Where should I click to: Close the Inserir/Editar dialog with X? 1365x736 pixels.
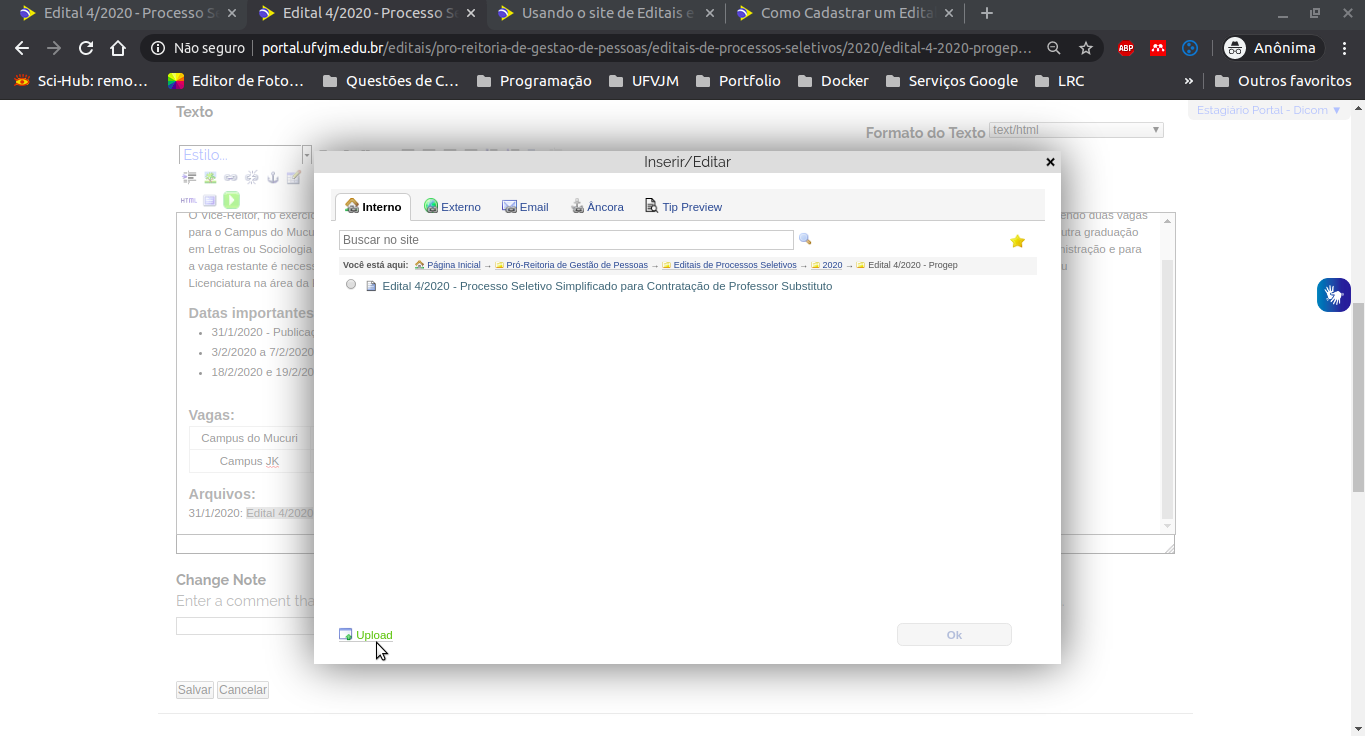coord(1050,162)
